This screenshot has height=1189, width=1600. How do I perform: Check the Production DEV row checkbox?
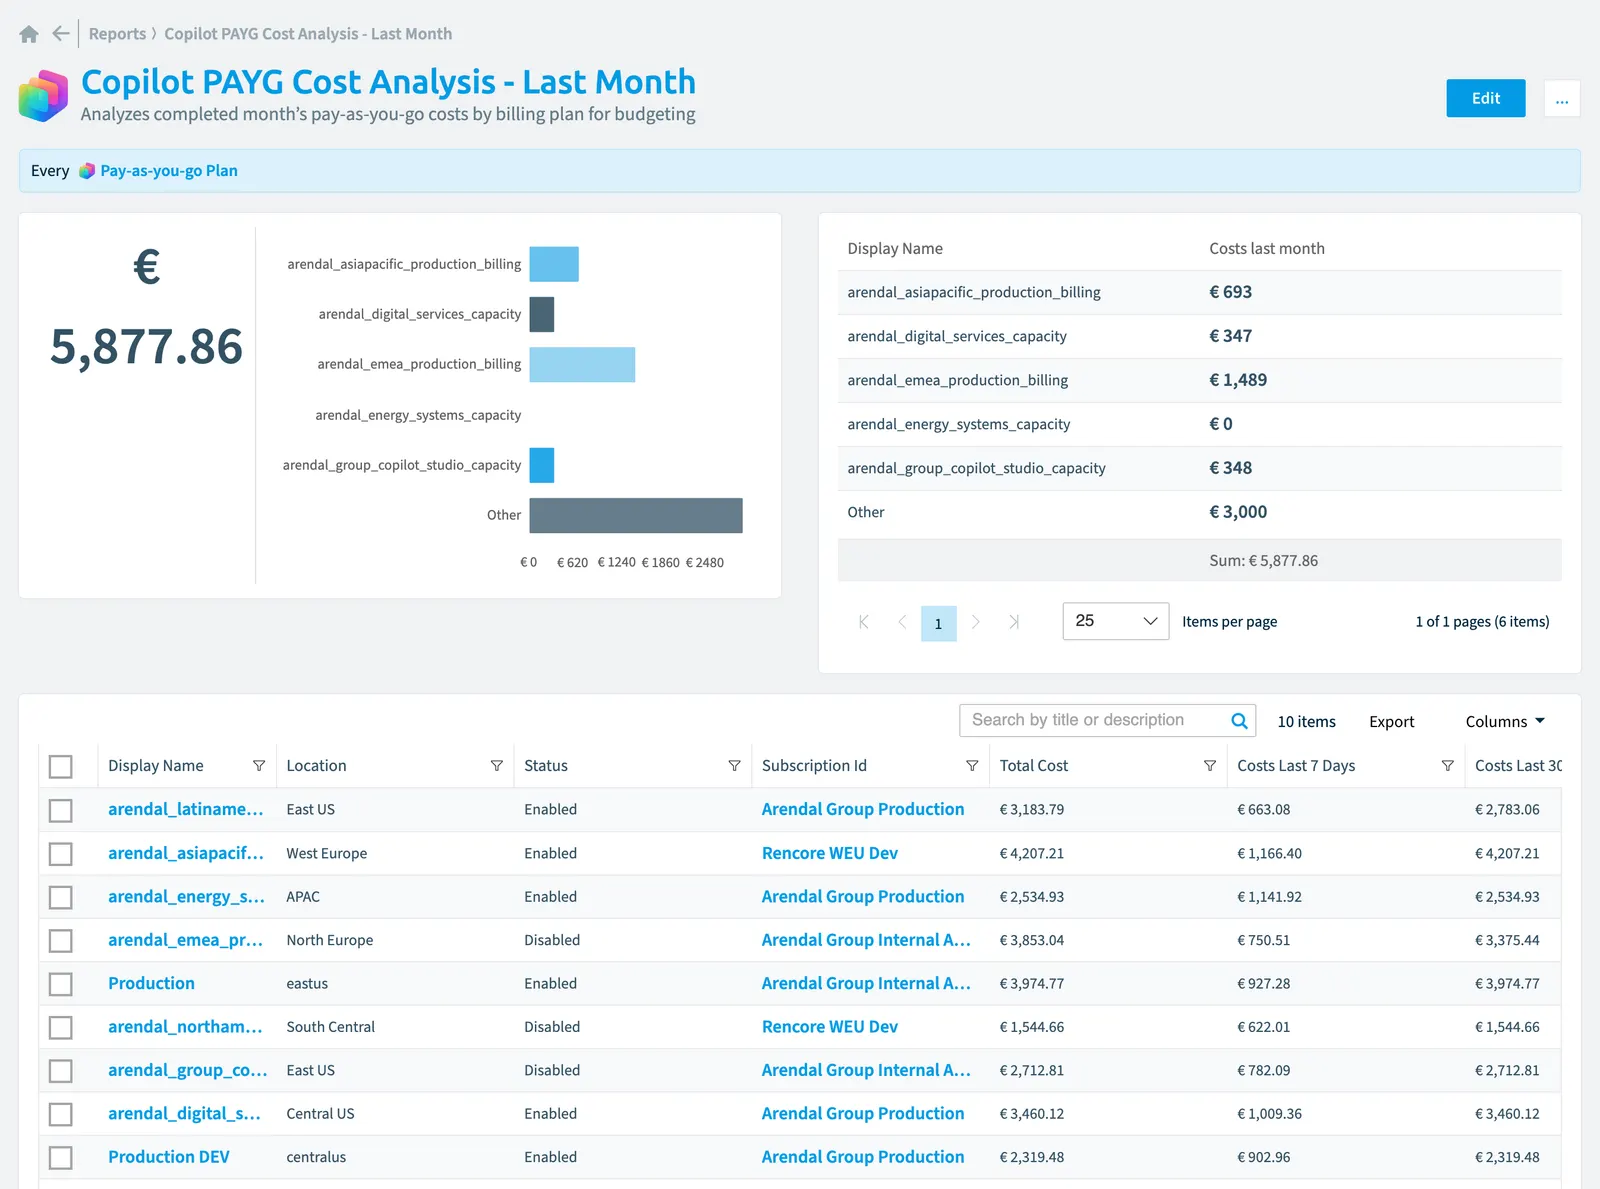pyautogui.click(x=61, y=1158)
